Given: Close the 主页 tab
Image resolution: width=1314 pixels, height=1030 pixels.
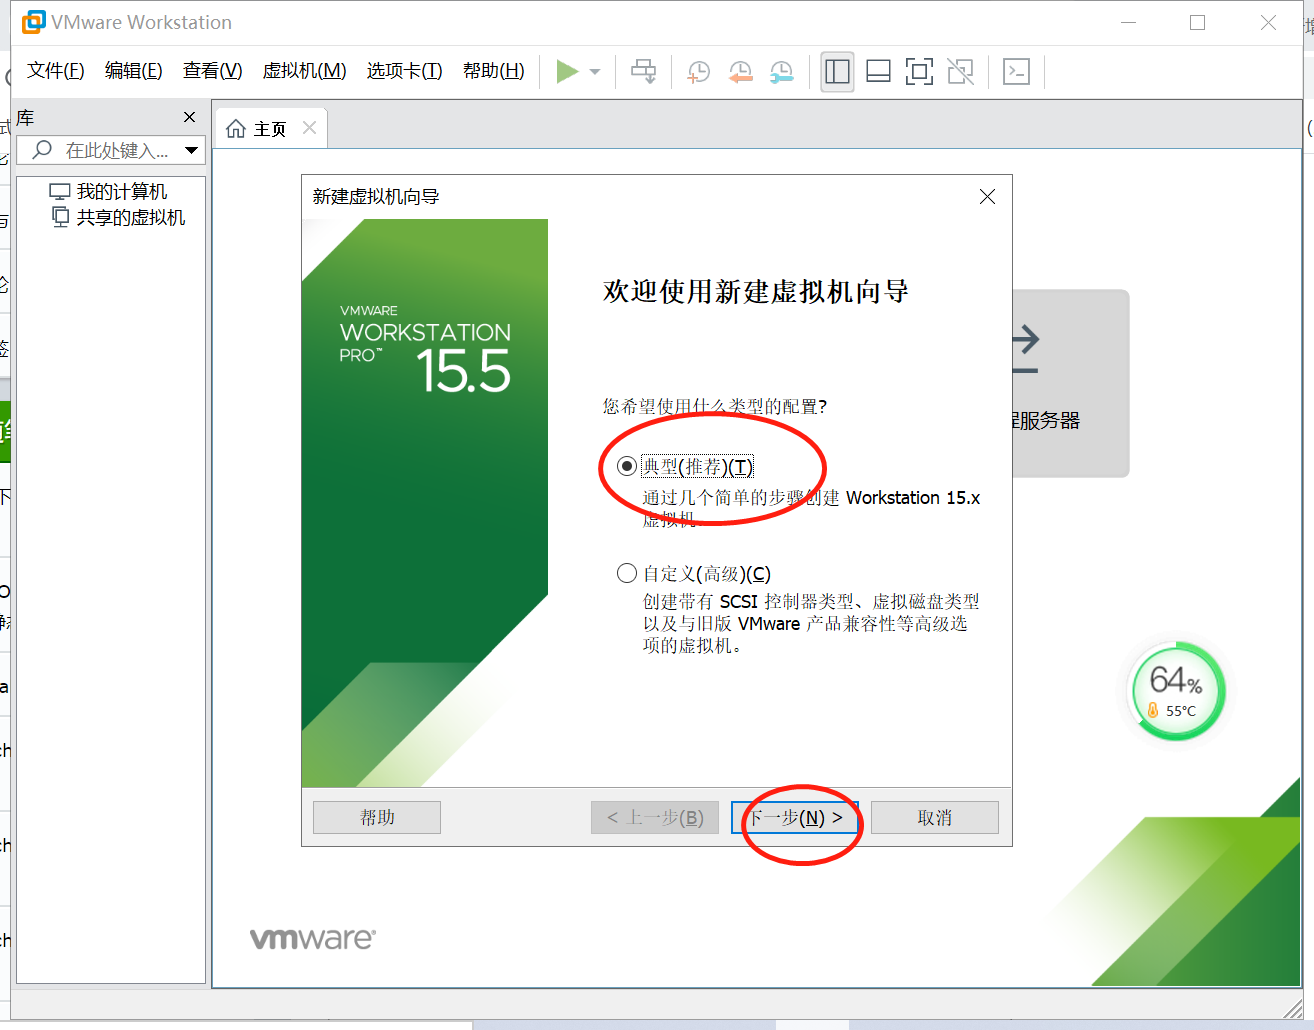Looking at the screenshot, I should tap(309, 128).
